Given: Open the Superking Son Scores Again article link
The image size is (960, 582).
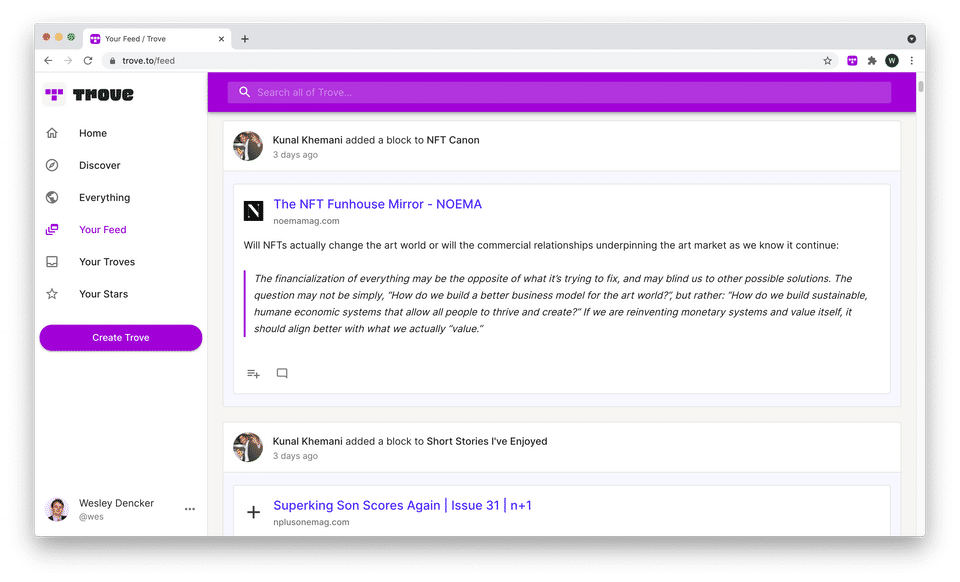Looking at the screenshot, I should click(x=402, y=506).
